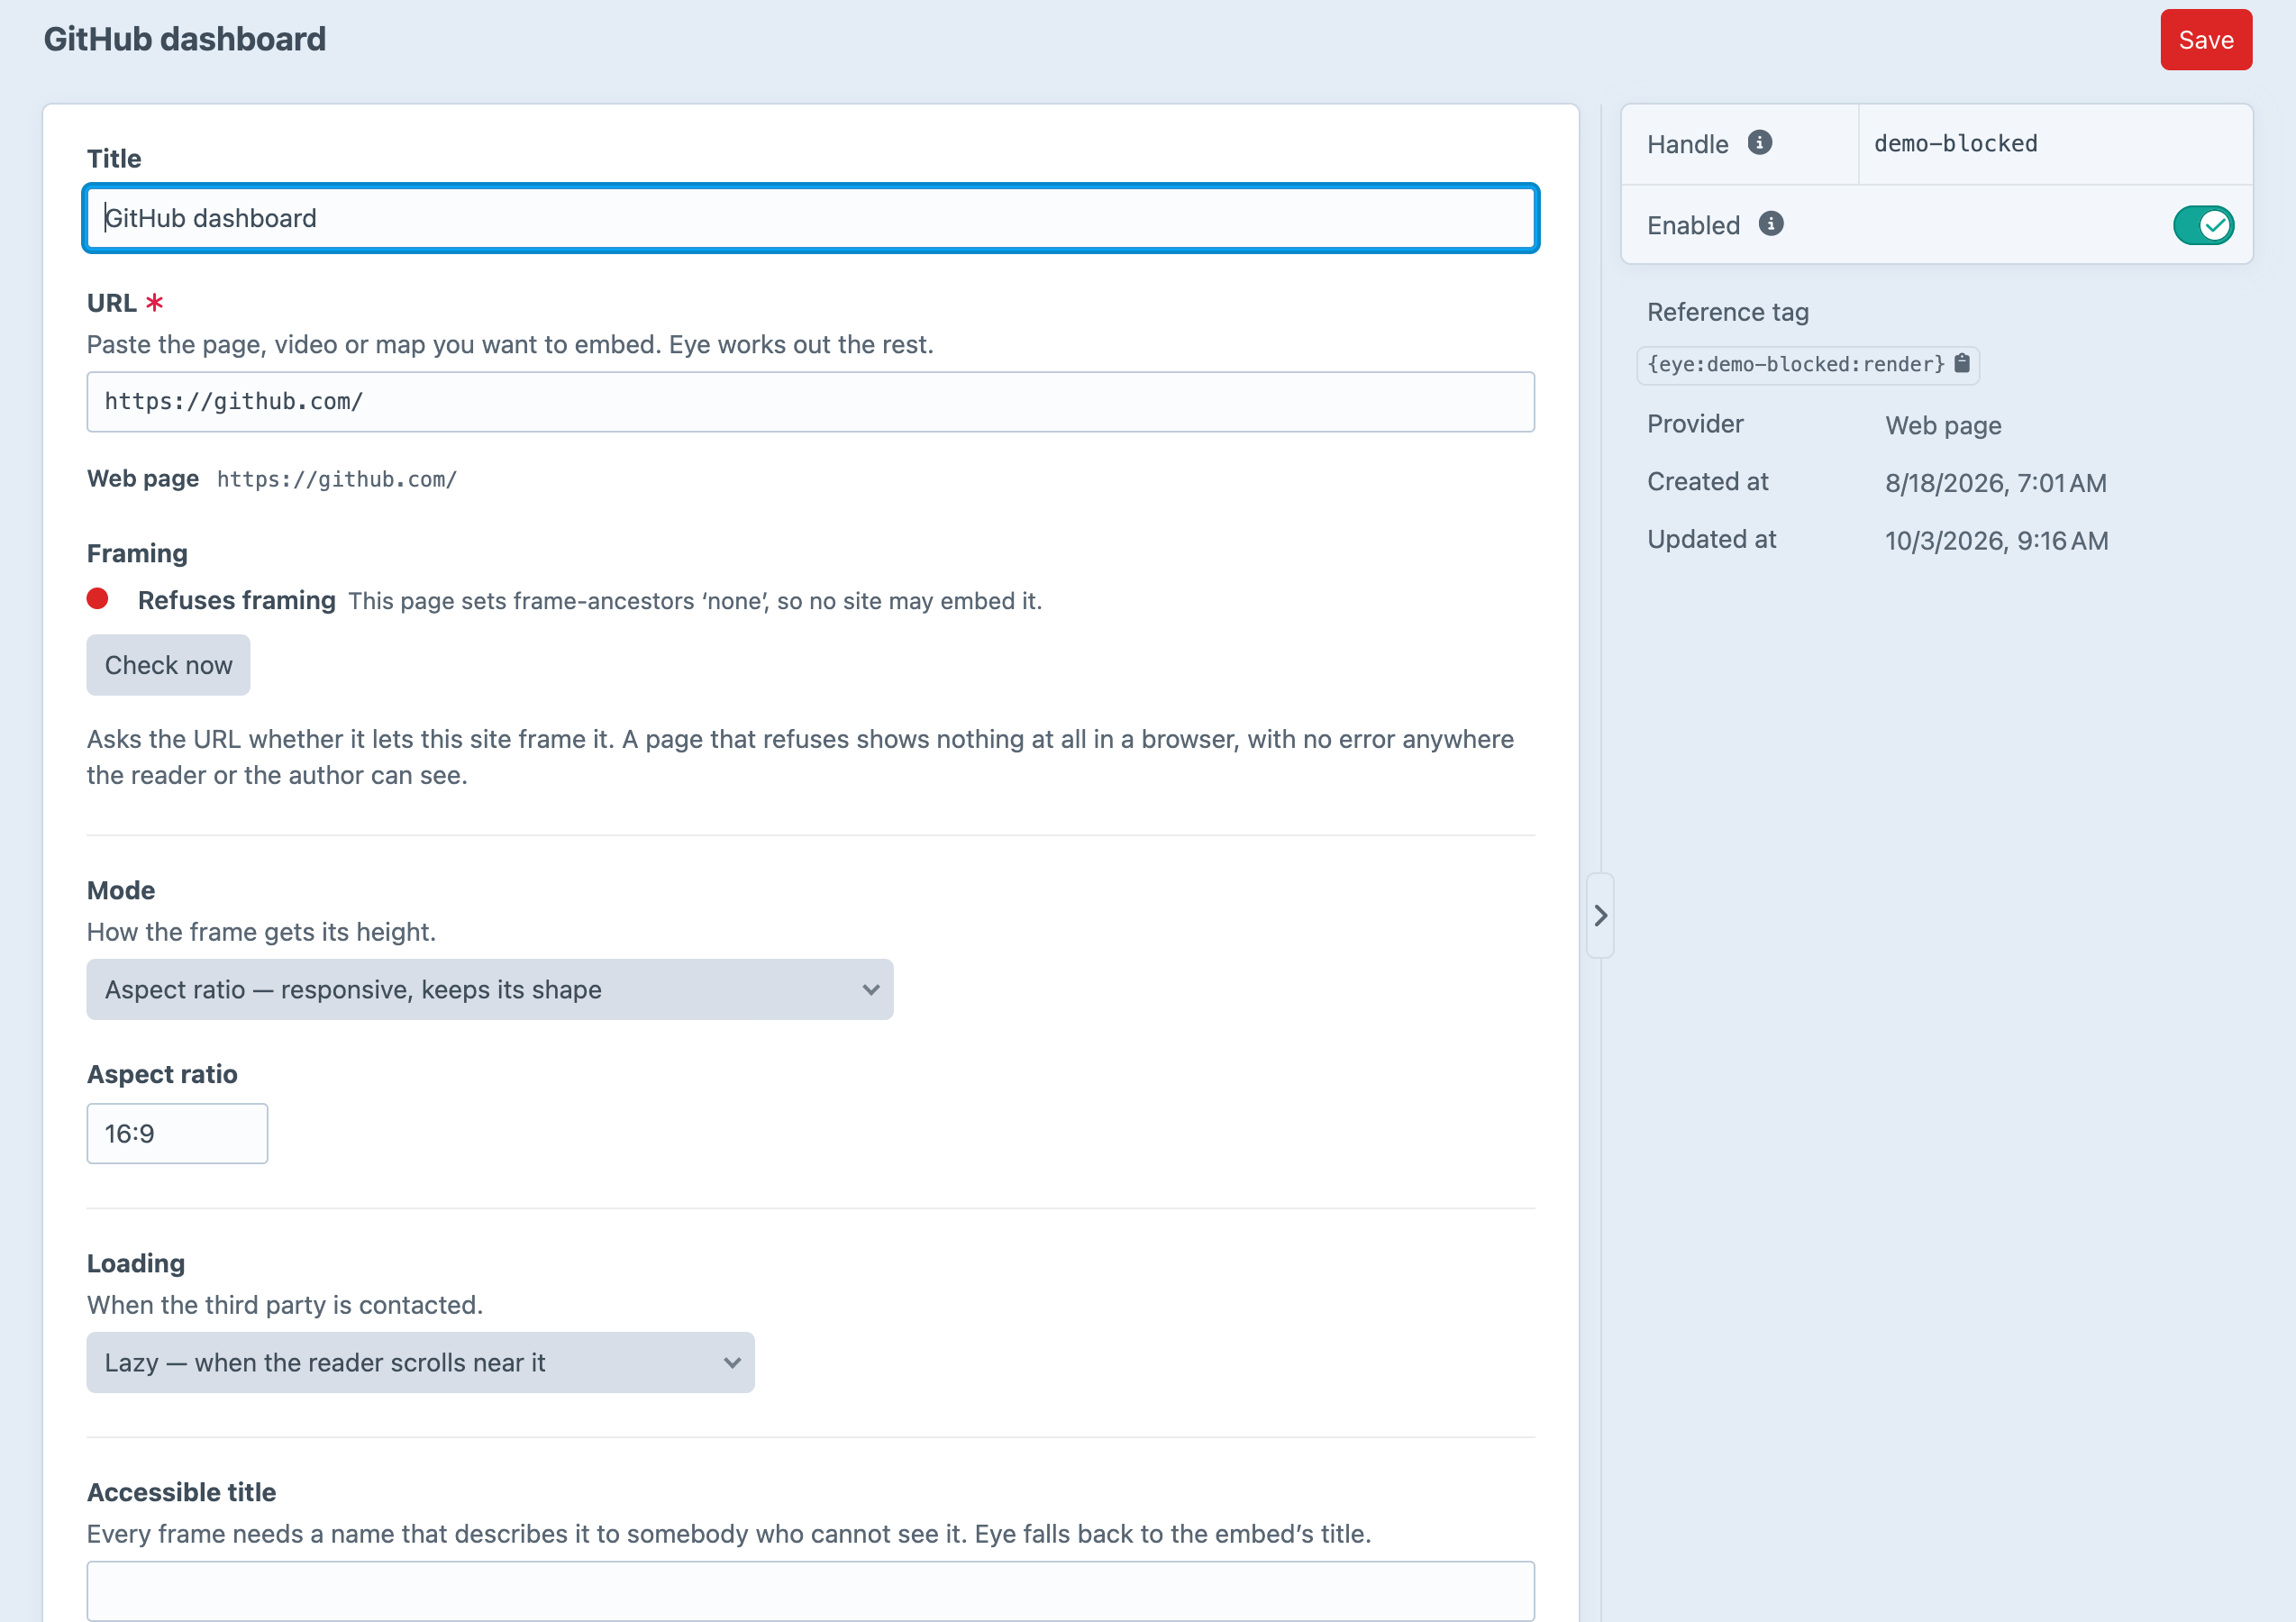Open the Aspect ratio mode dropdown
Screen dimensions: 2296x1622
pos(490,990)
